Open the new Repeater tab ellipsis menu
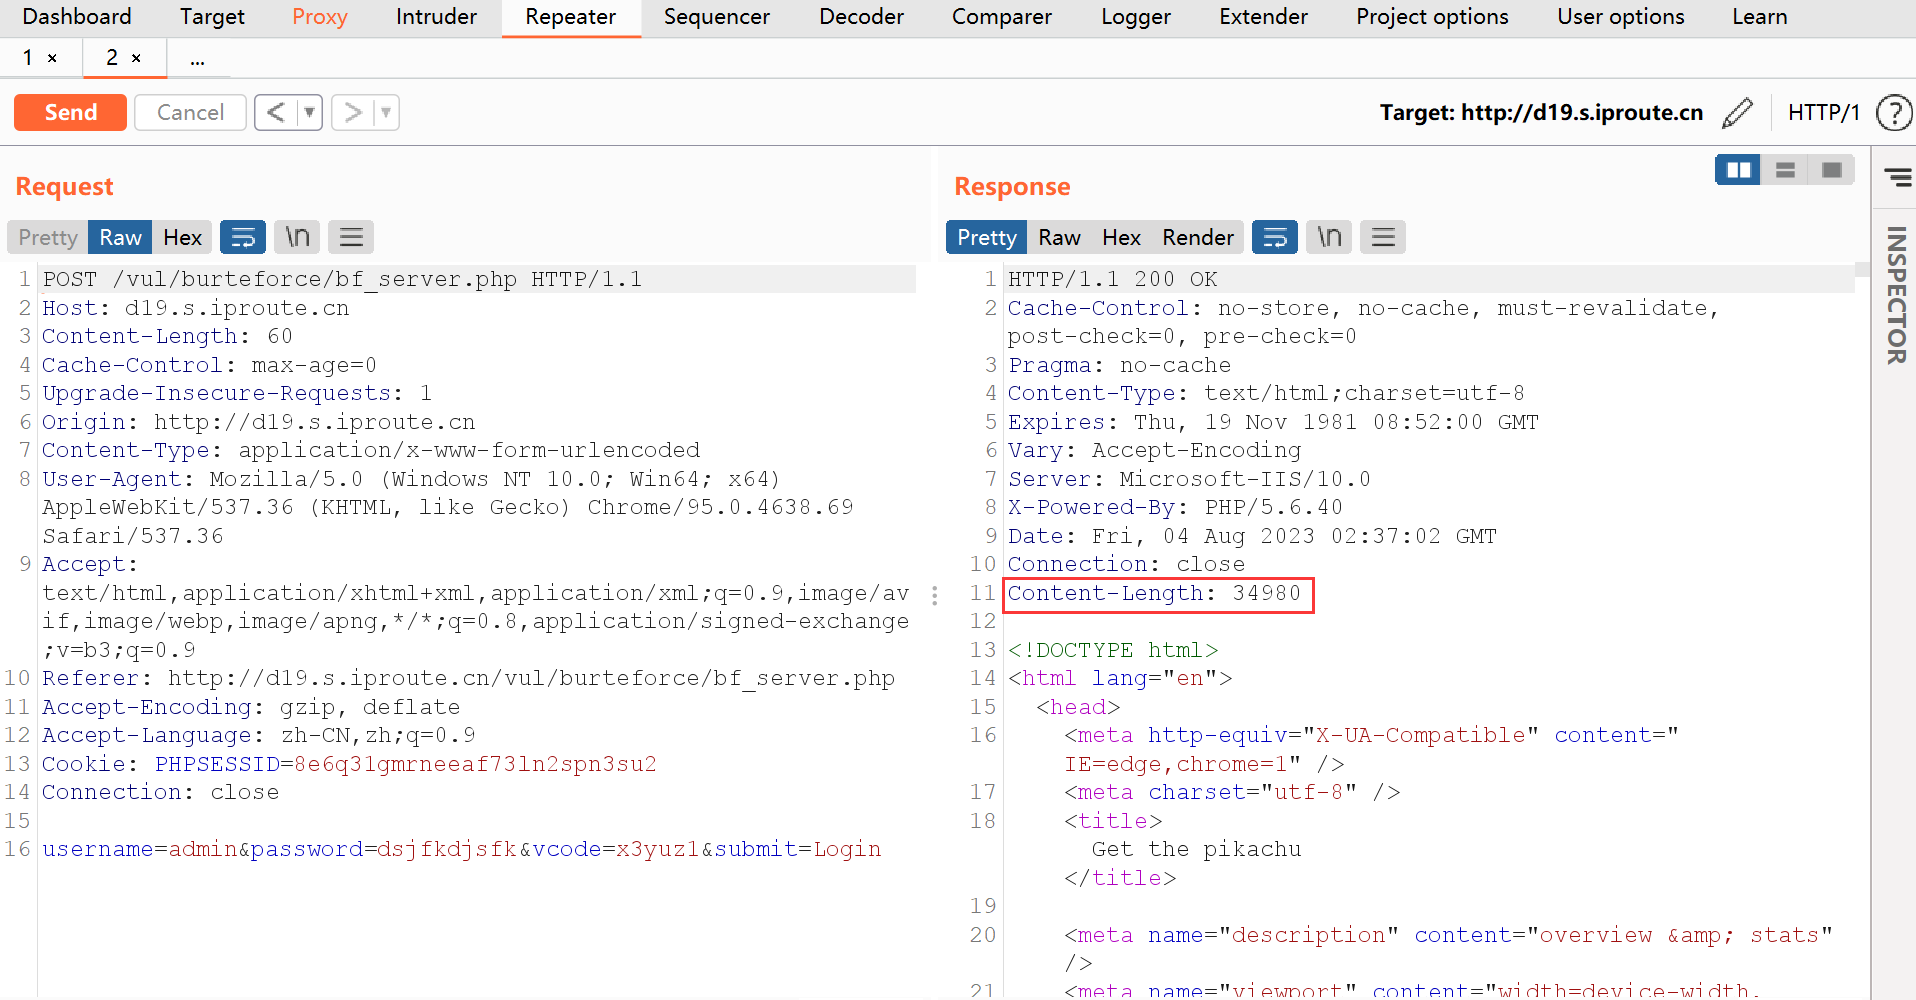The width and height of the screenshot is (1916, 1000). pyautogui.click(x=198, y=59)
